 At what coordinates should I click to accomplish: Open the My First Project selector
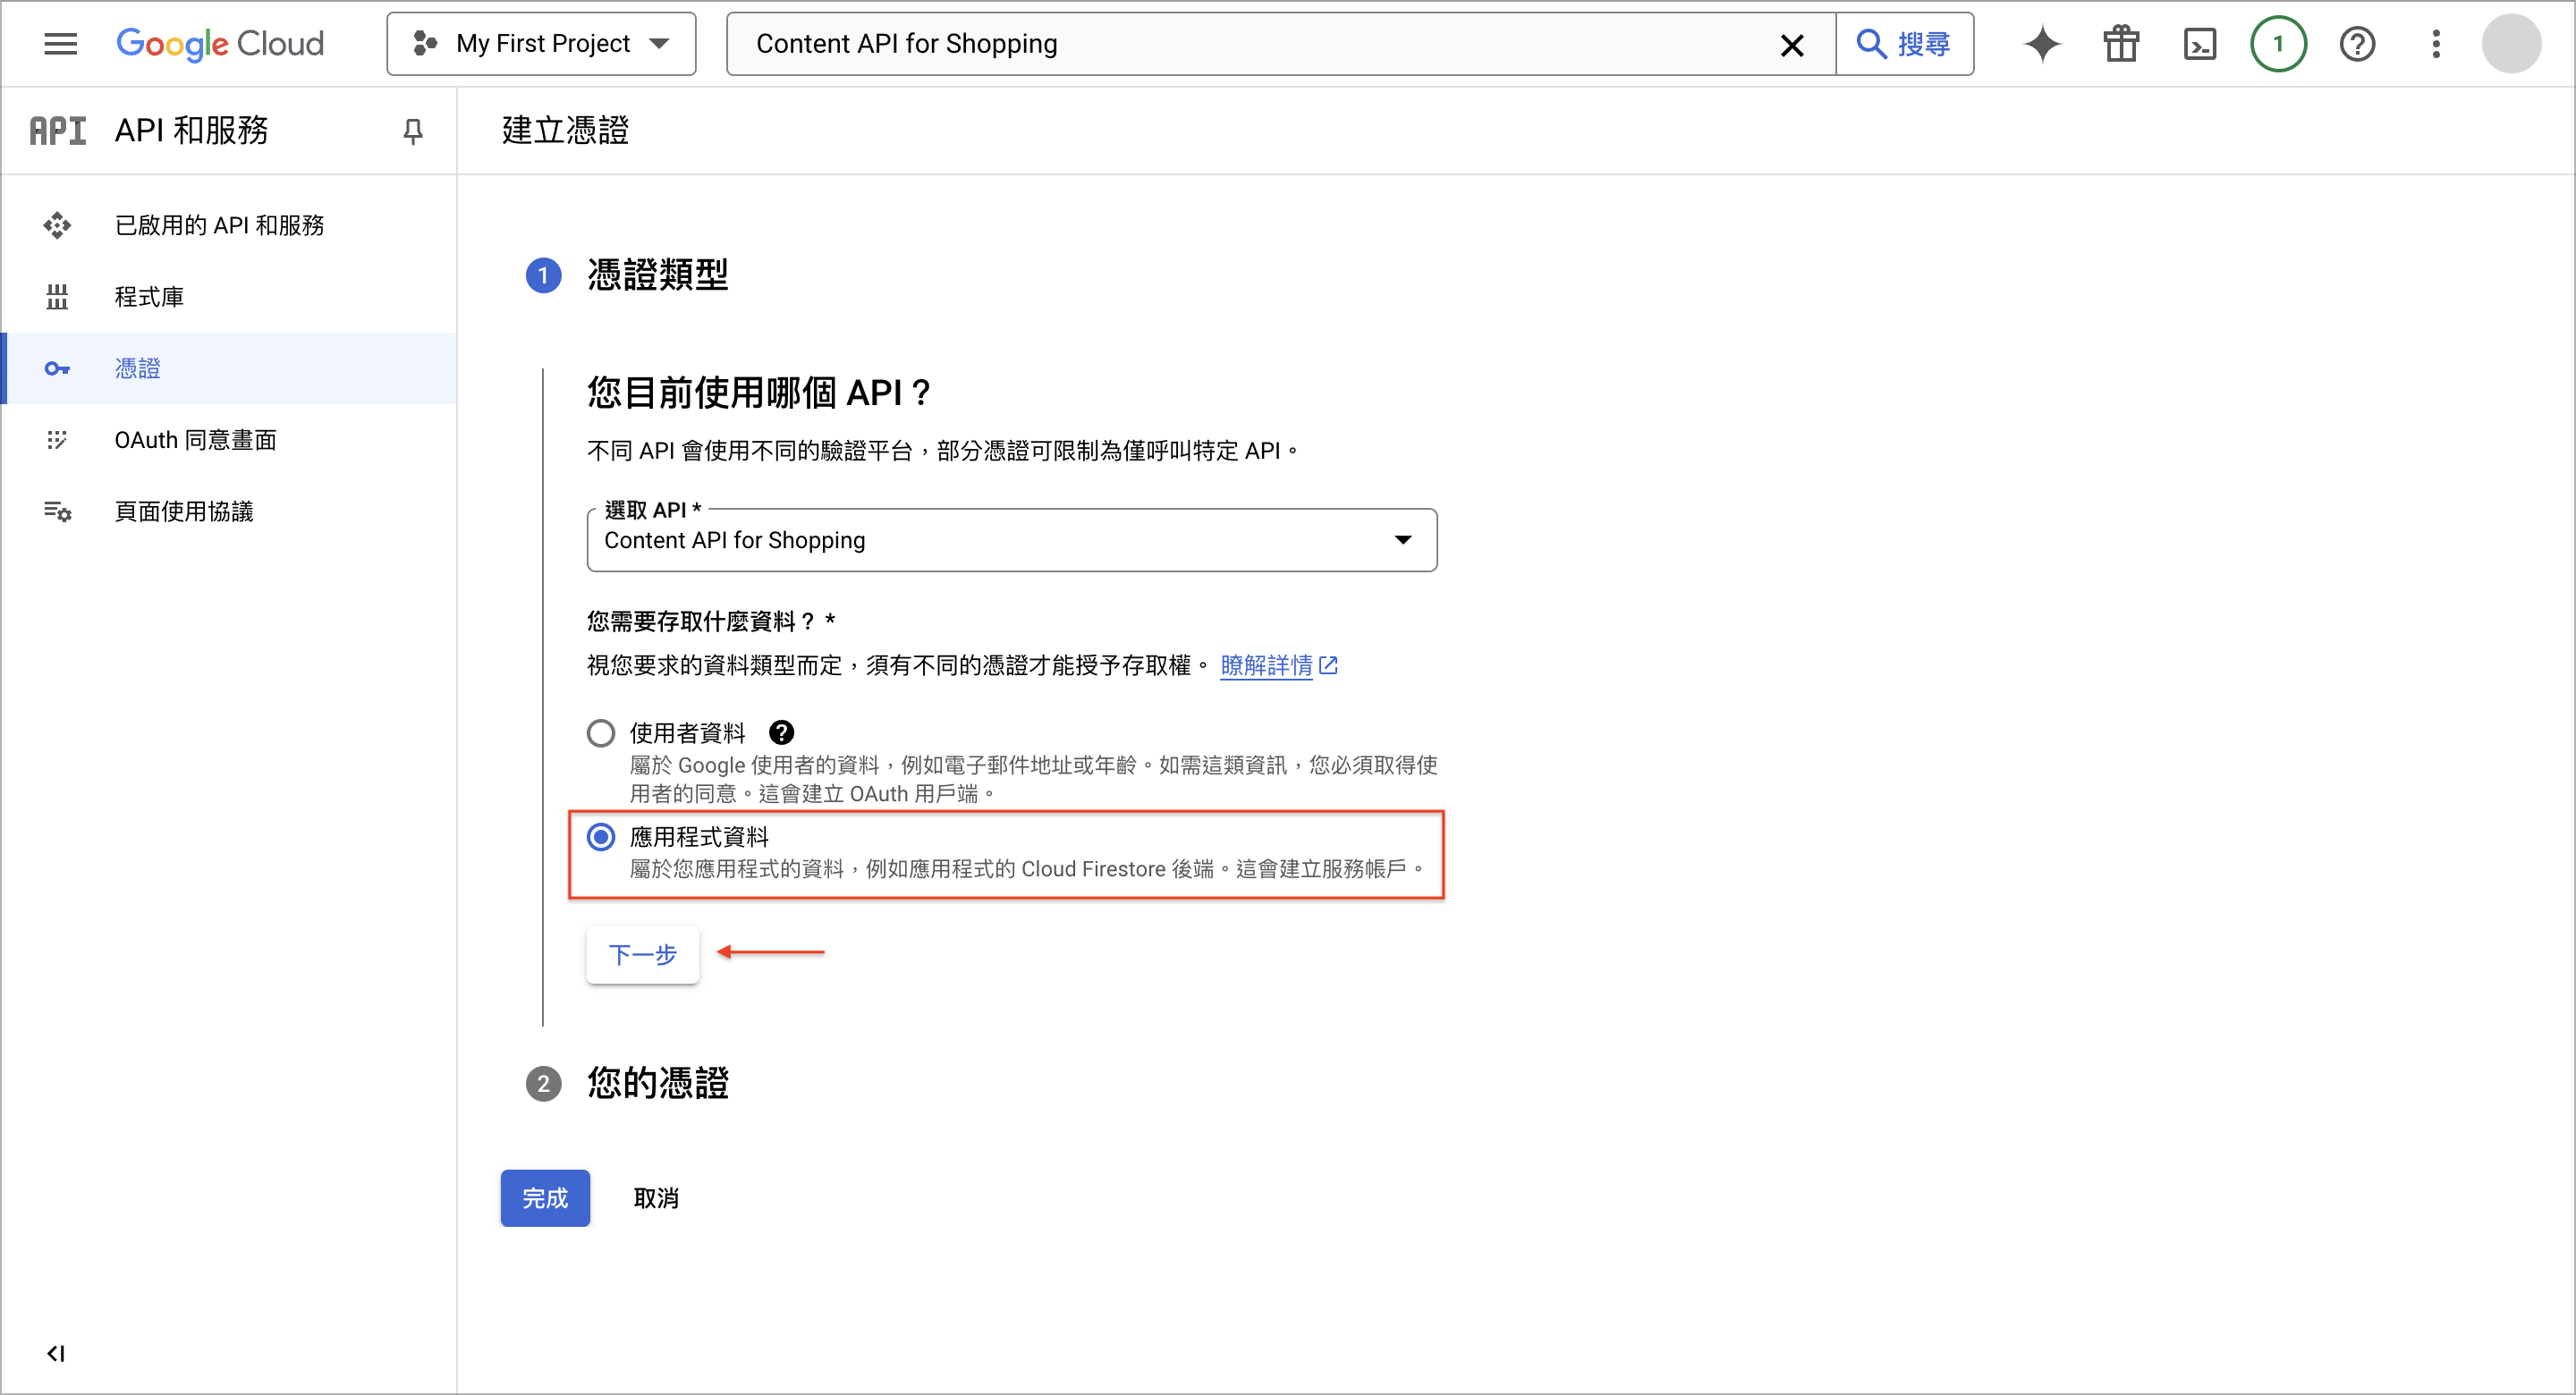coord(541,44)
